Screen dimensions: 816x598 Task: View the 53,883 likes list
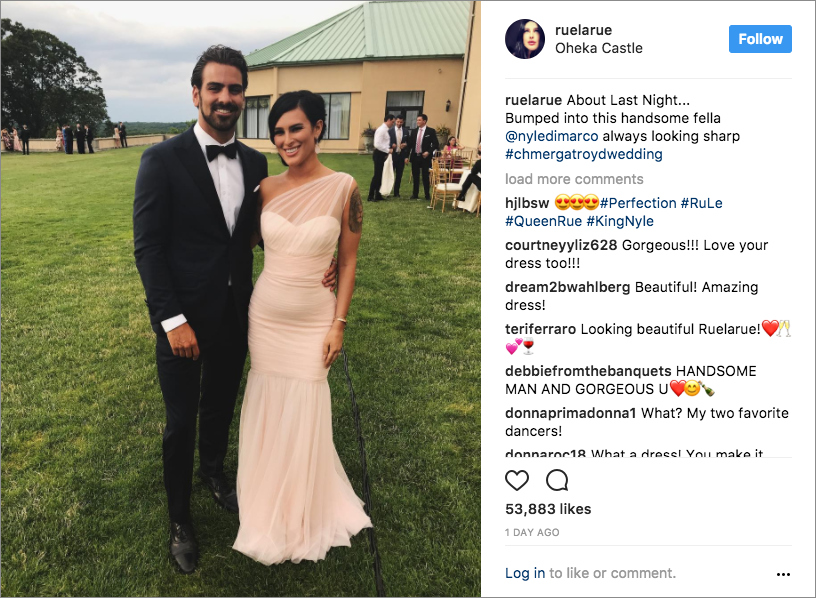click(548, 509)
